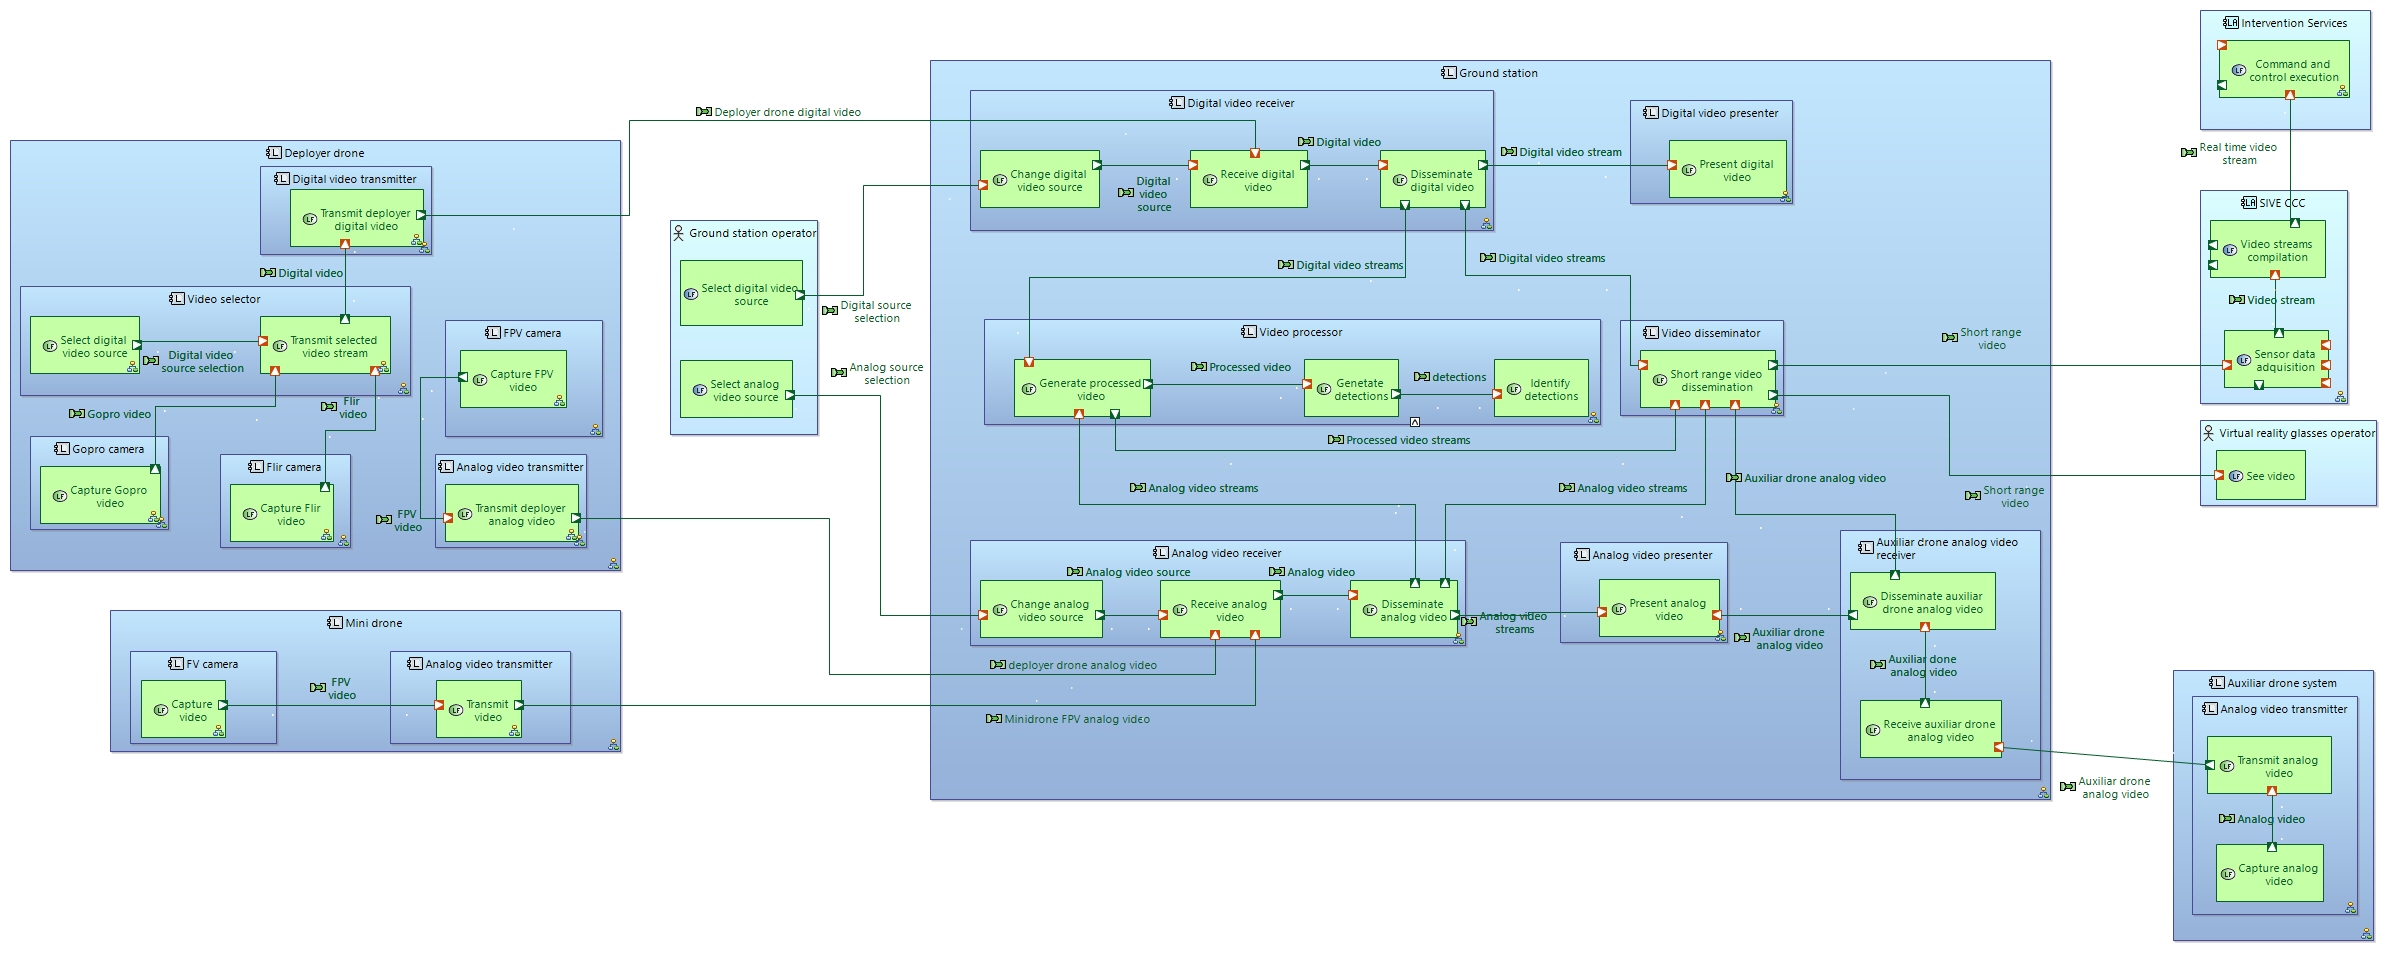
Task: Select the Capture FPV video function
Action: (513, 379)
